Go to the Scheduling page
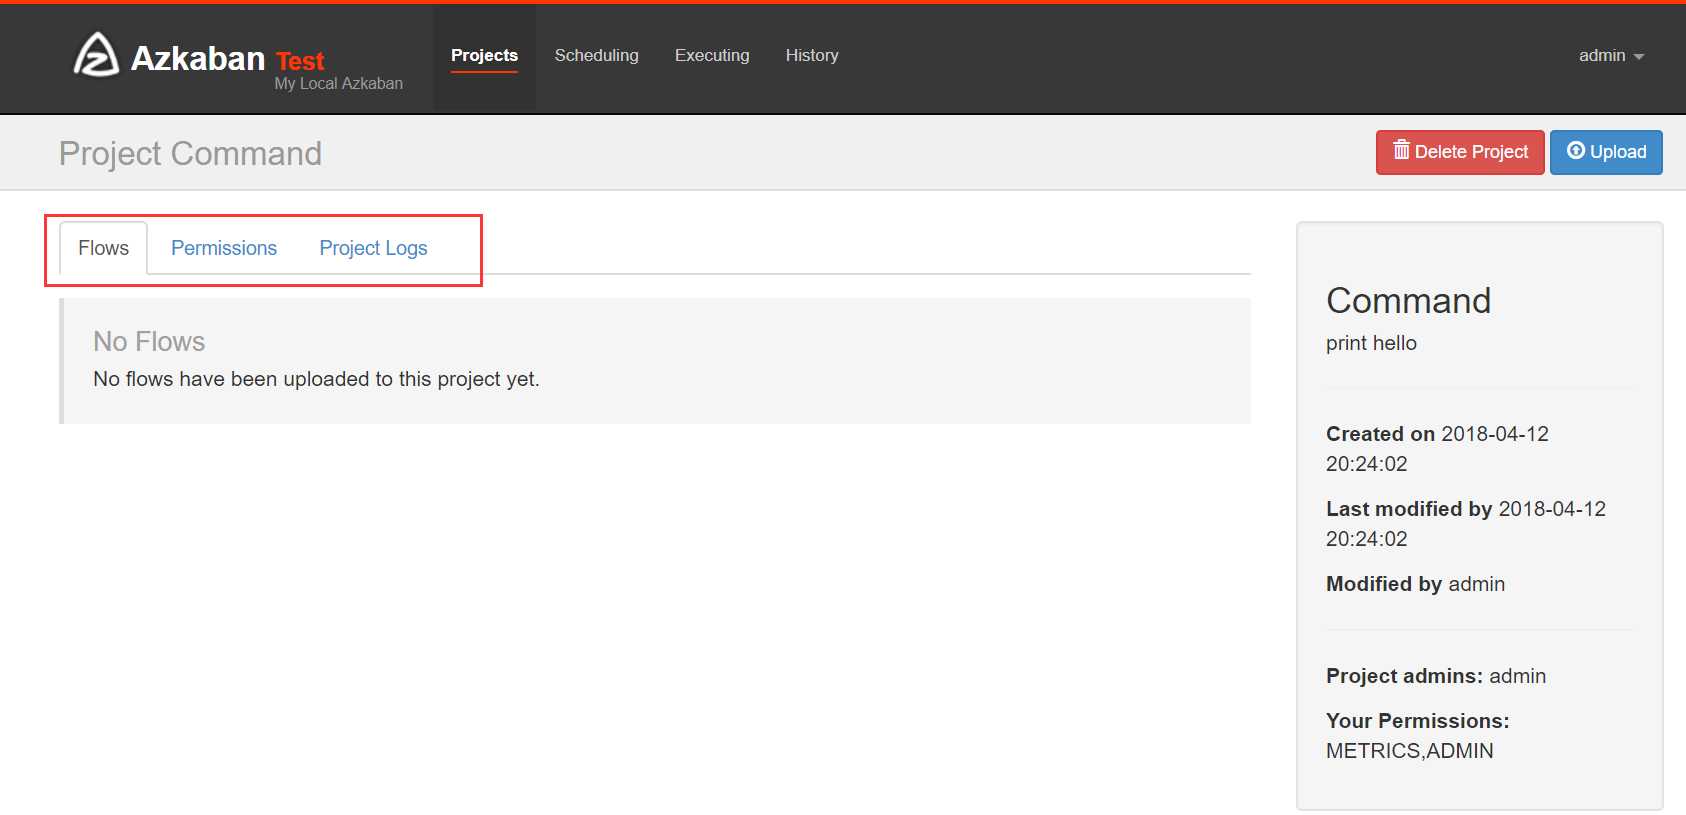 [597, 55]
